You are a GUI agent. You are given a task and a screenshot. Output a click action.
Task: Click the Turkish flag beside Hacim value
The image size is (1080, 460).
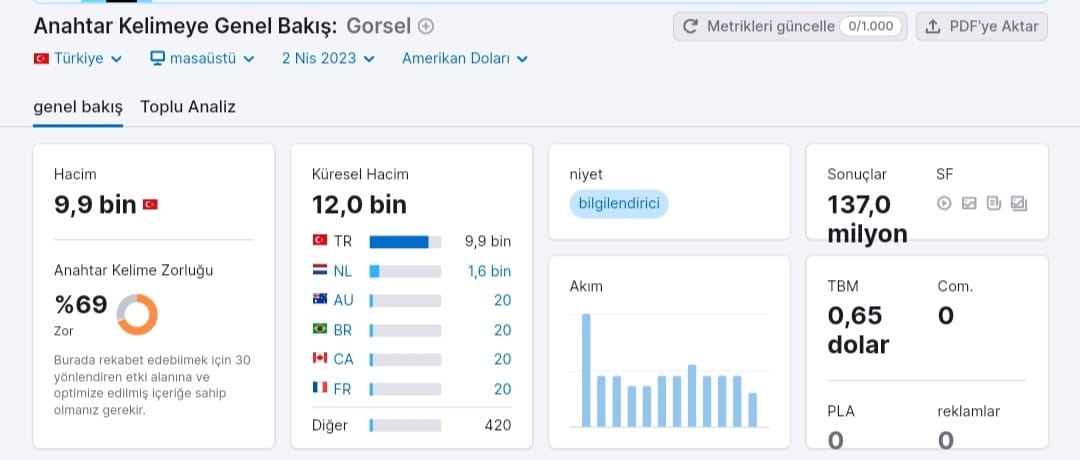point(150,205)
